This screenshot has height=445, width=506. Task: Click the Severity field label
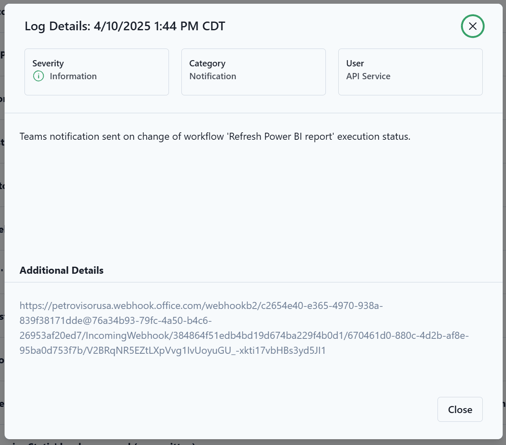(x=48, y=63)
